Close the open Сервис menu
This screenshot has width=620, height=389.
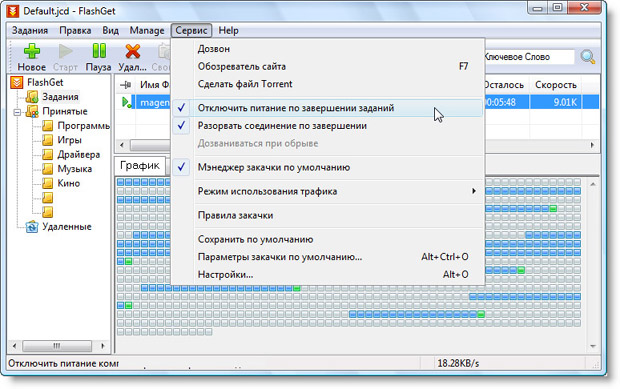[x=191, y=30]
